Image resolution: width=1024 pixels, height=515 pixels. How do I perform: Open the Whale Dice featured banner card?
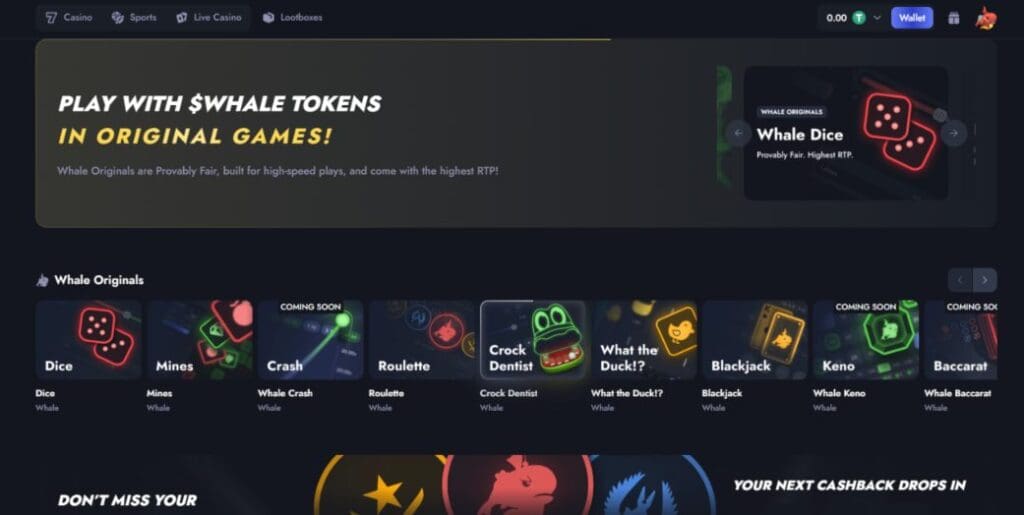point(846,133)
